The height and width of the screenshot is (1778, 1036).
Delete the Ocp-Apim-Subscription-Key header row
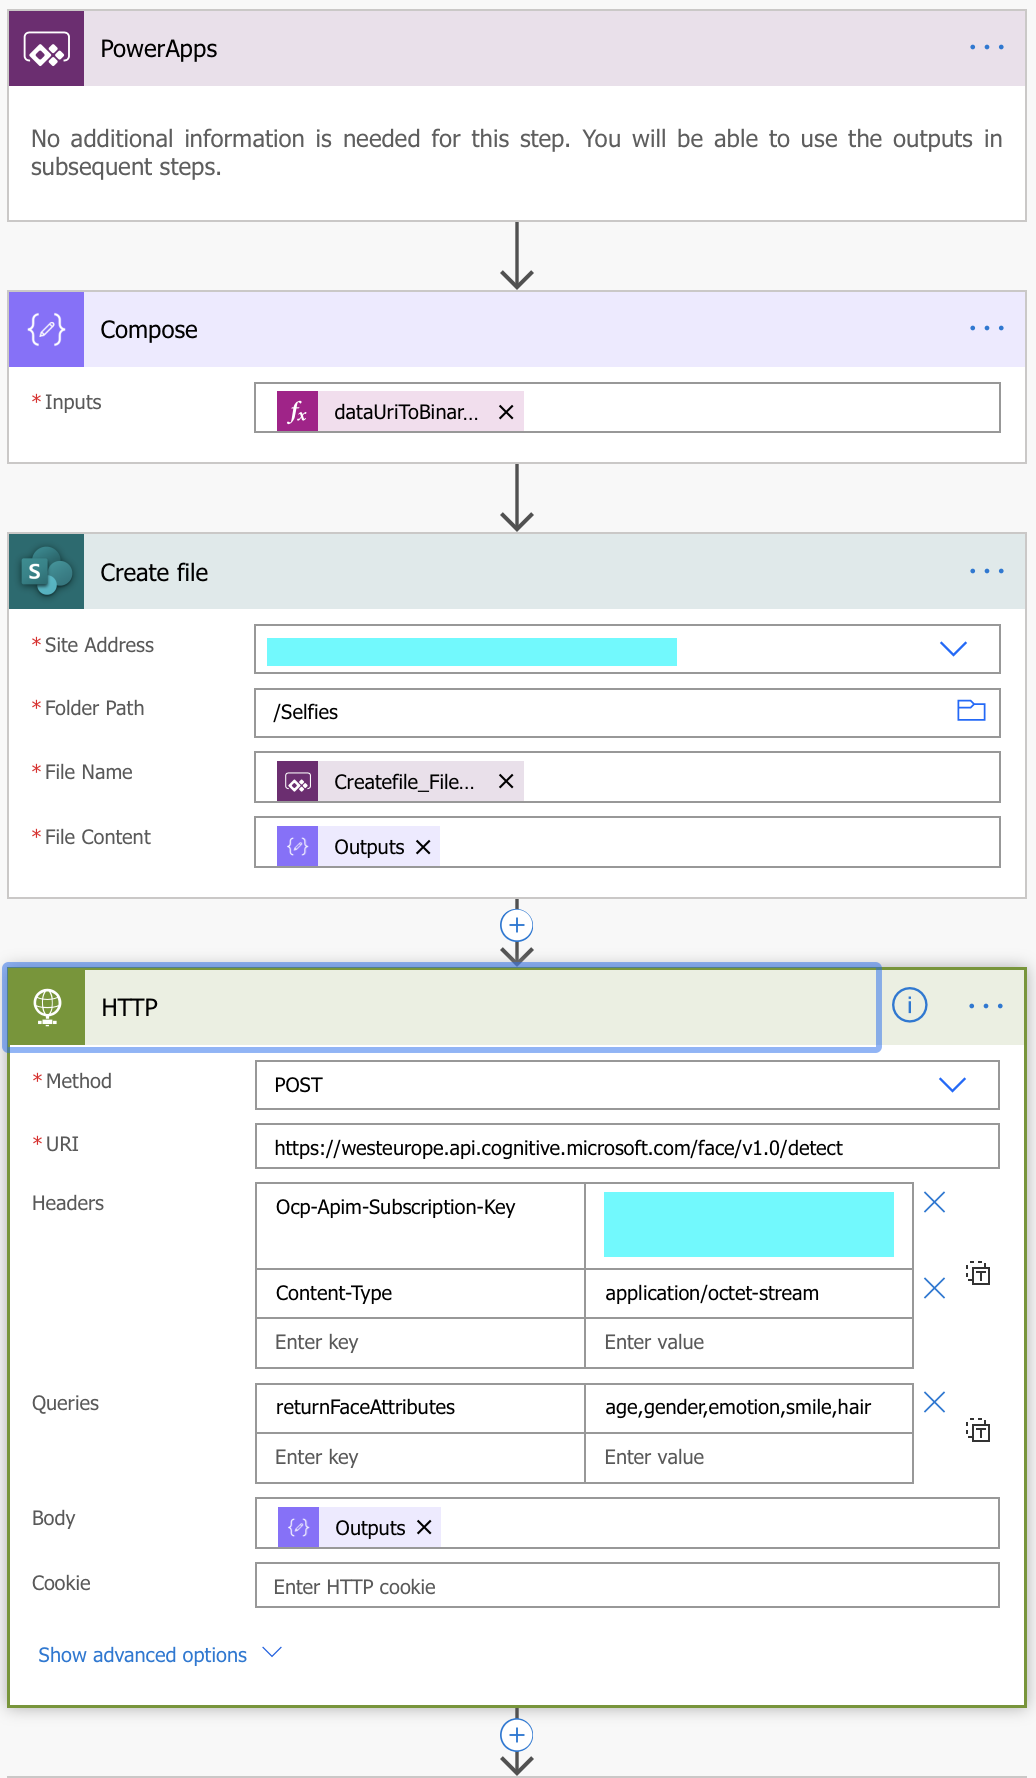click(934, 1202)
